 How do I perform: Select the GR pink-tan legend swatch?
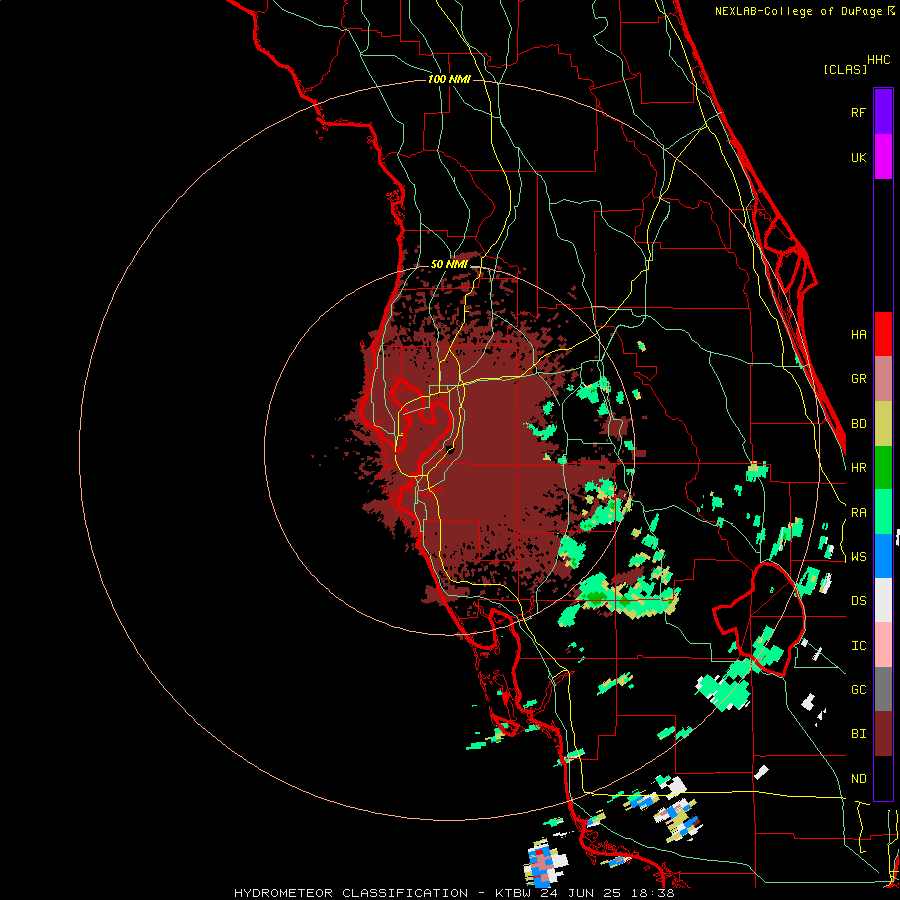[x=883, y=379]
